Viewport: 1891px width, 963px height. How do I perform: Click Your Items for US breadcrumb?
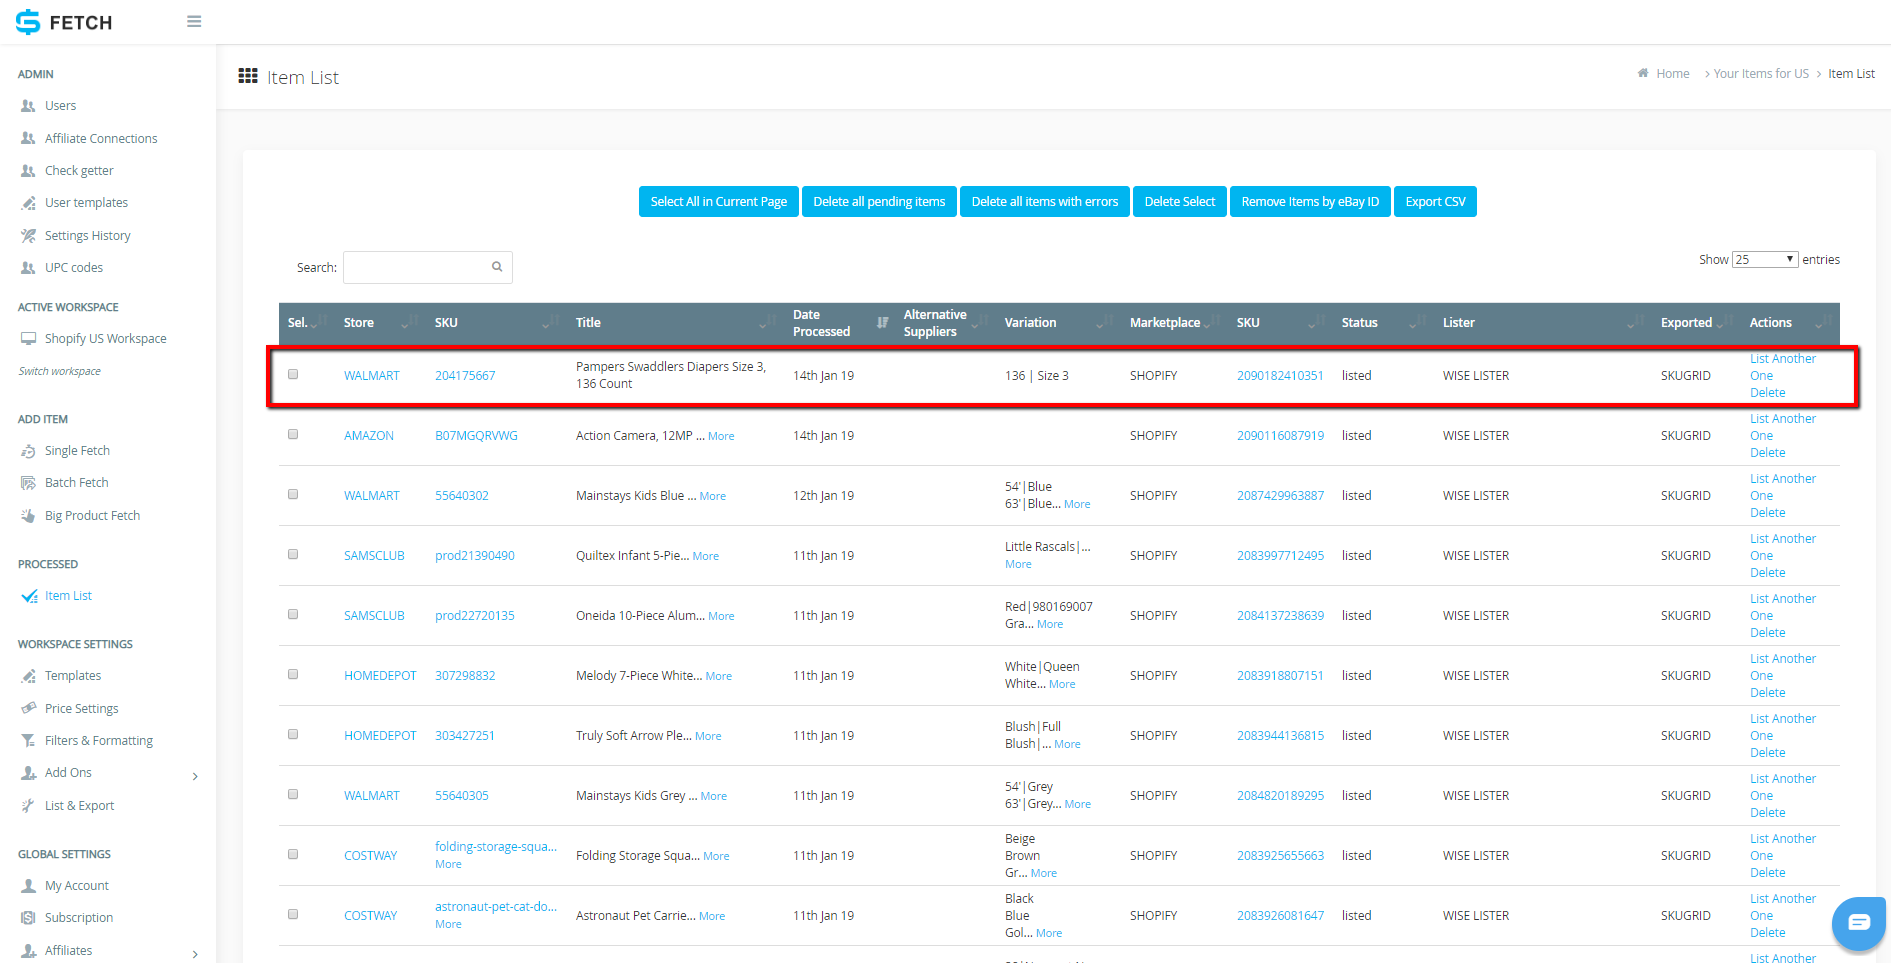click(x=1761, y=74)
